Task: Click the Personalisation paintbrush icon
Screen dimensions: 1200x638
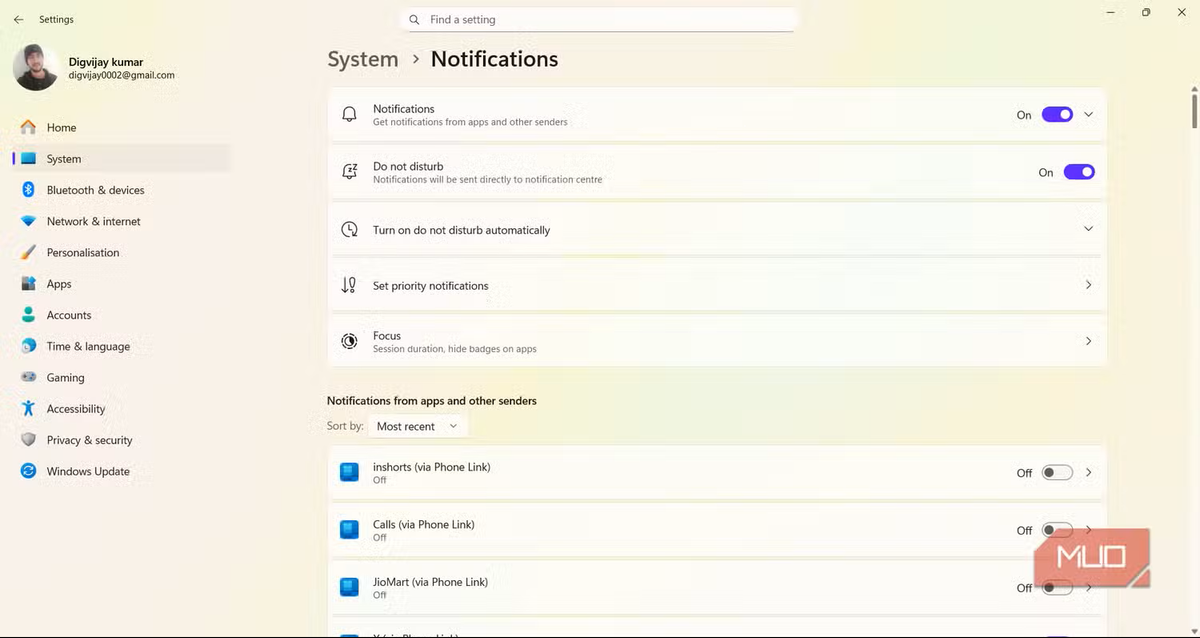Action: [28, 253]
